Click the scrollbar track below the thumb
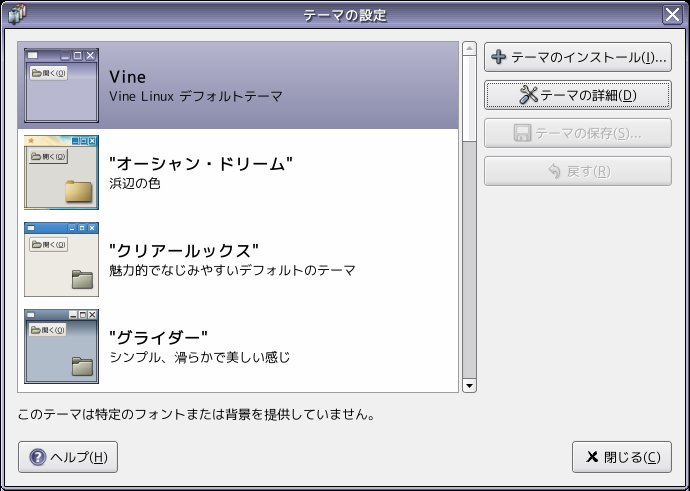The image size is (690, 491). click(x=470, y=260)
